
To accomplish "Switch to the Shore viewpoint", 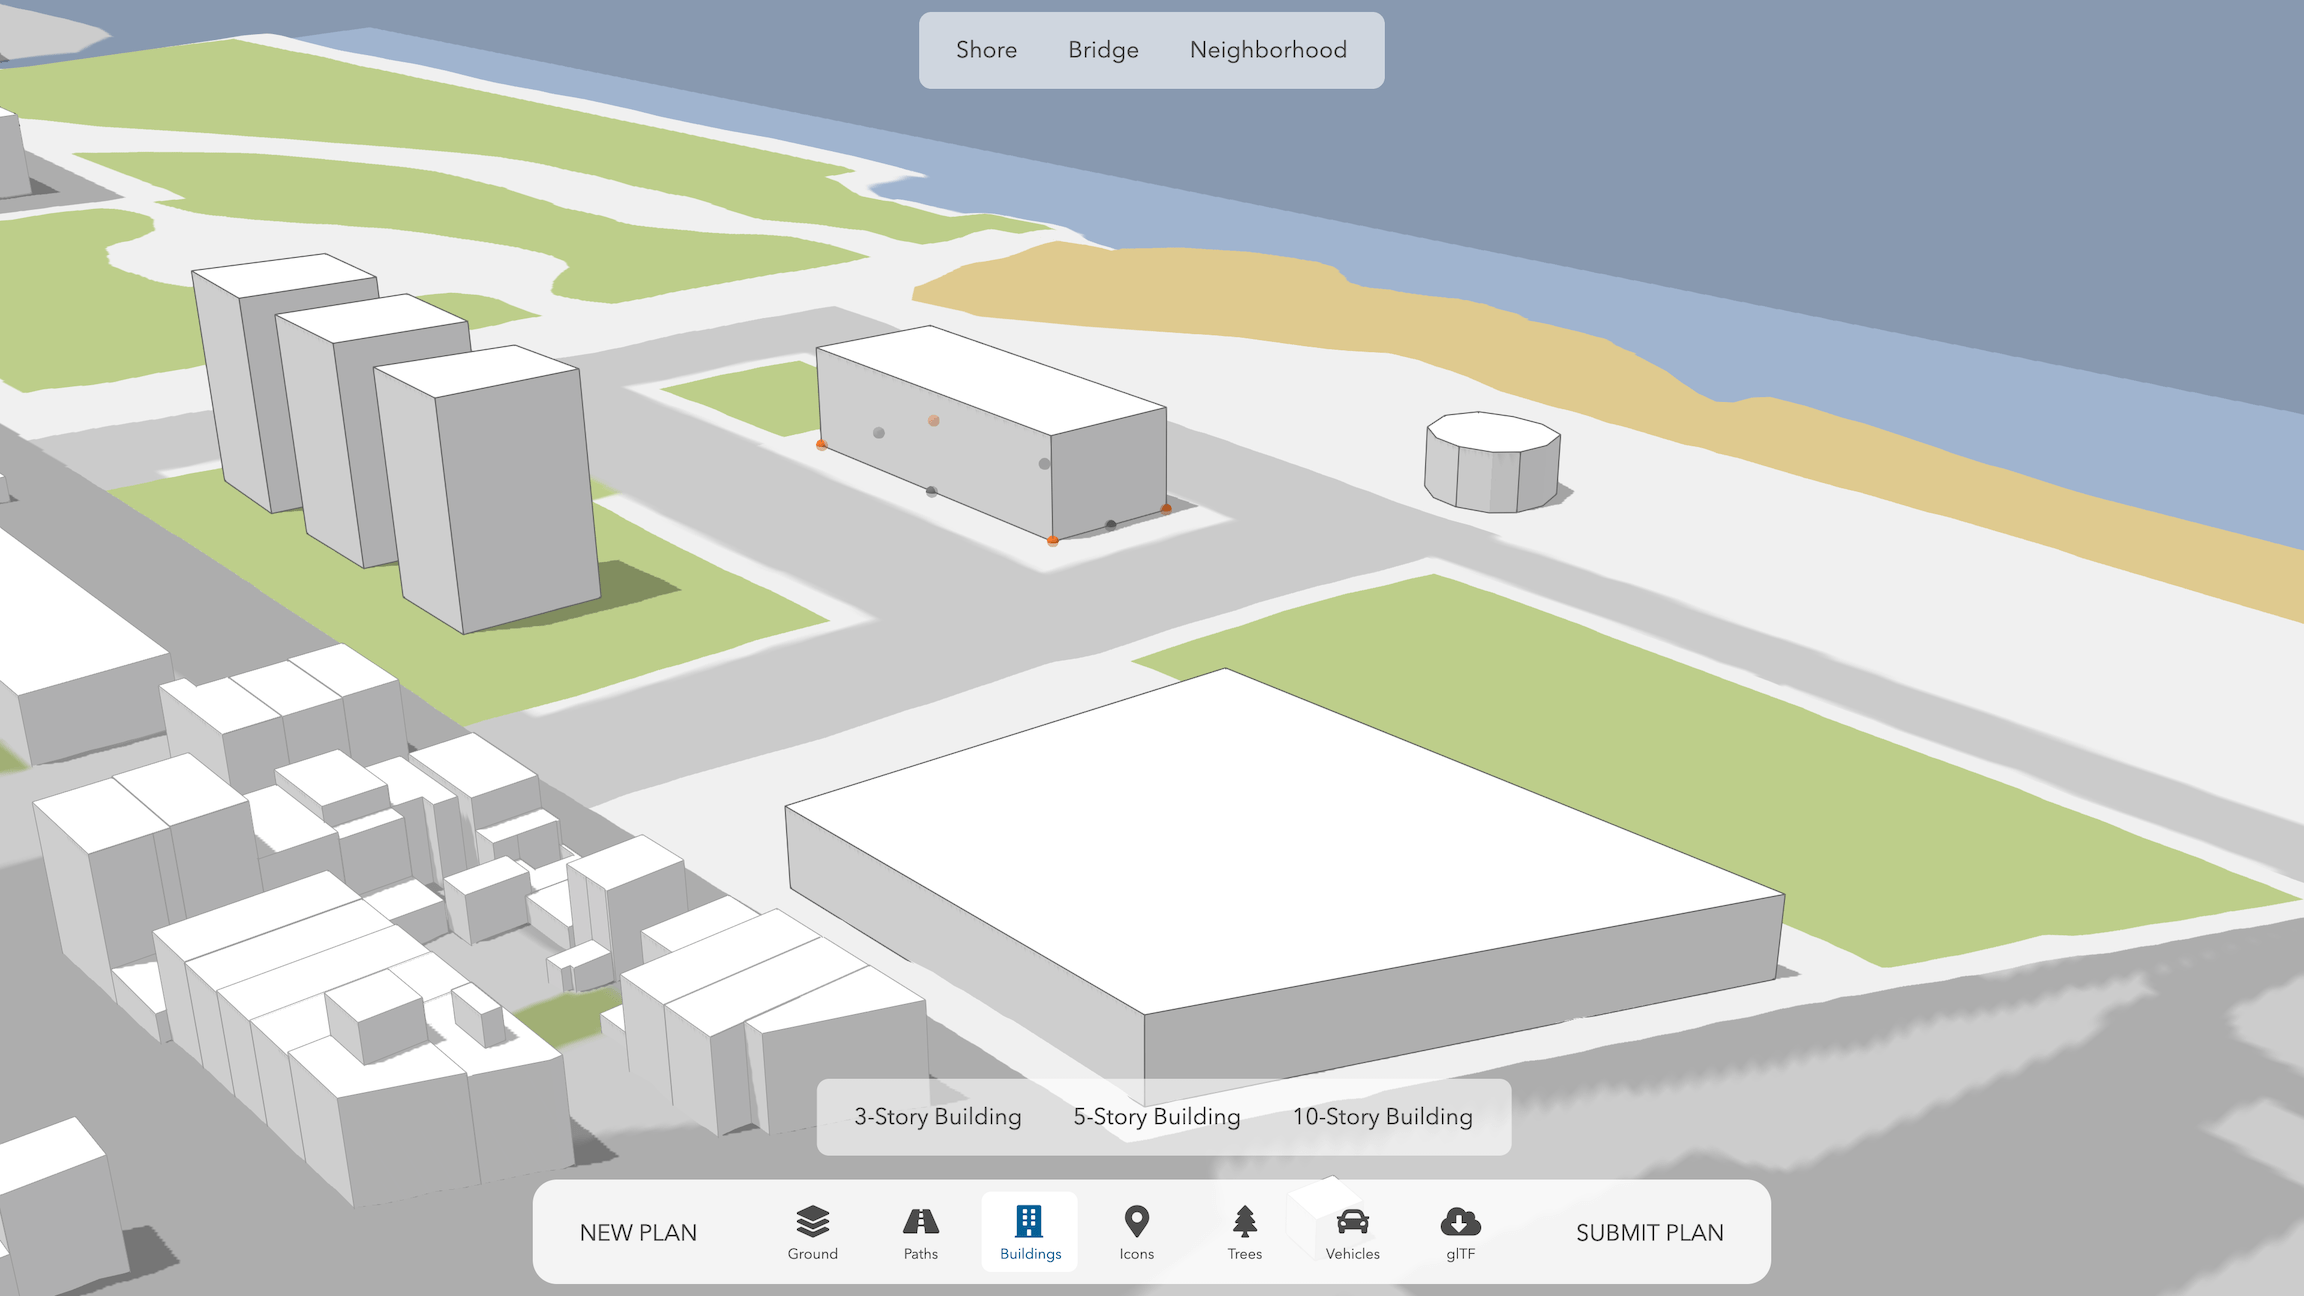I will click(986, 50).
